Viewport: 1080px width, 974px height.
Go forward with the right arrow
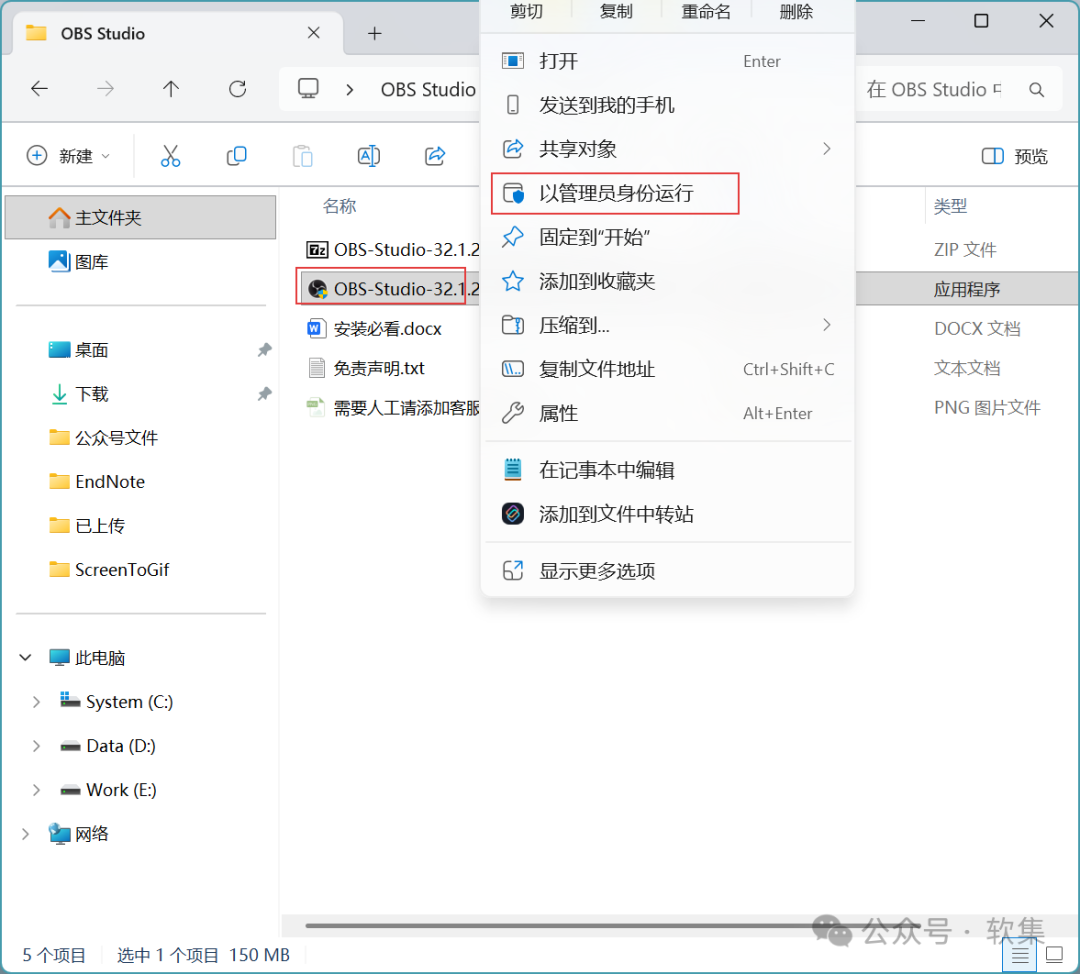point(105,89)
